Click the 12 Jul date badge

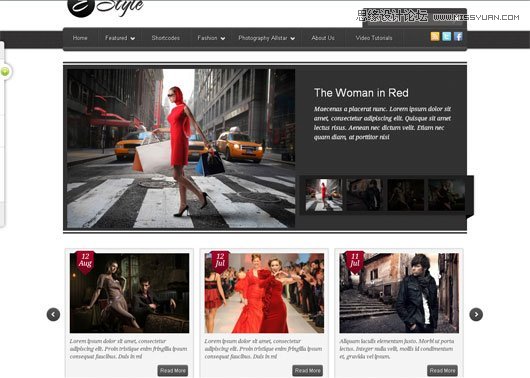[220, 262]
